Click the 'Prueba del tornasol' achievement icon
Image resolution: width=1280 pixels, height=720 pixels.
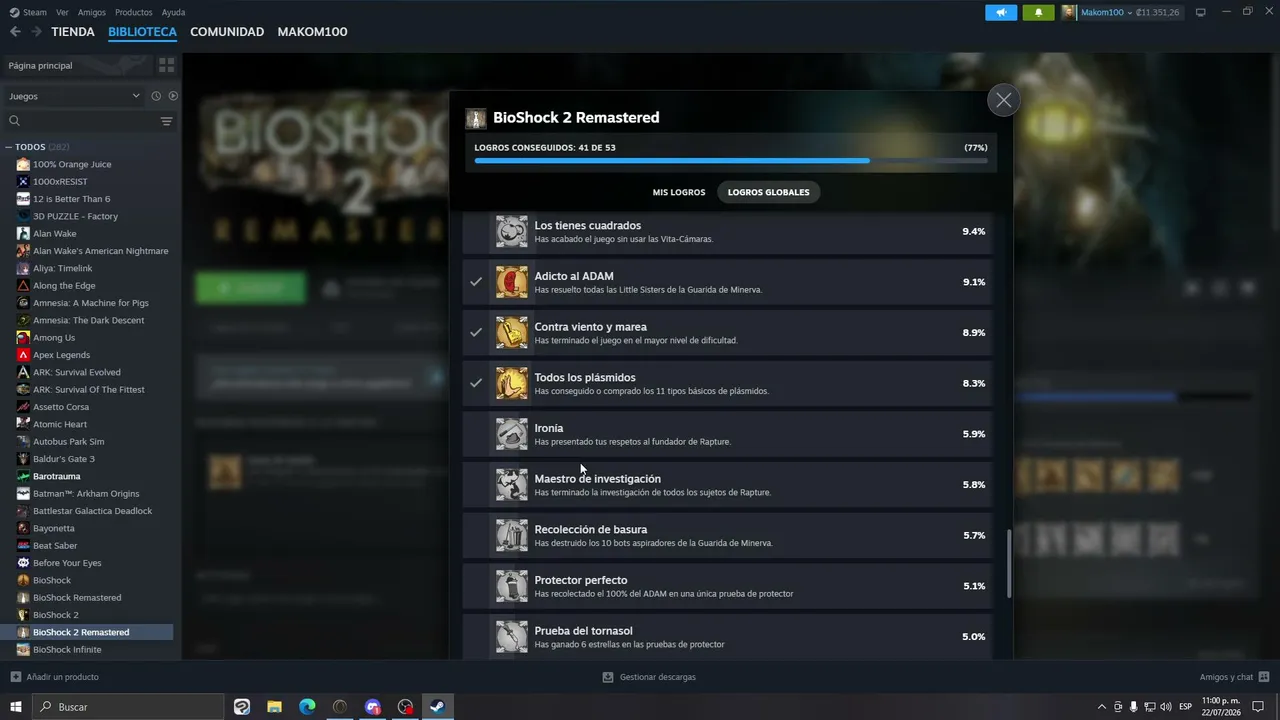[511, 637]
